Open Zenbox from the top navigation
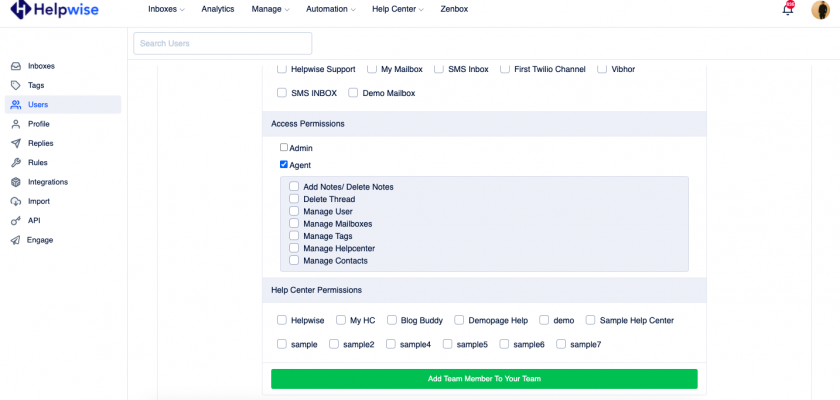The image size is (840, 400). point(454,9)
